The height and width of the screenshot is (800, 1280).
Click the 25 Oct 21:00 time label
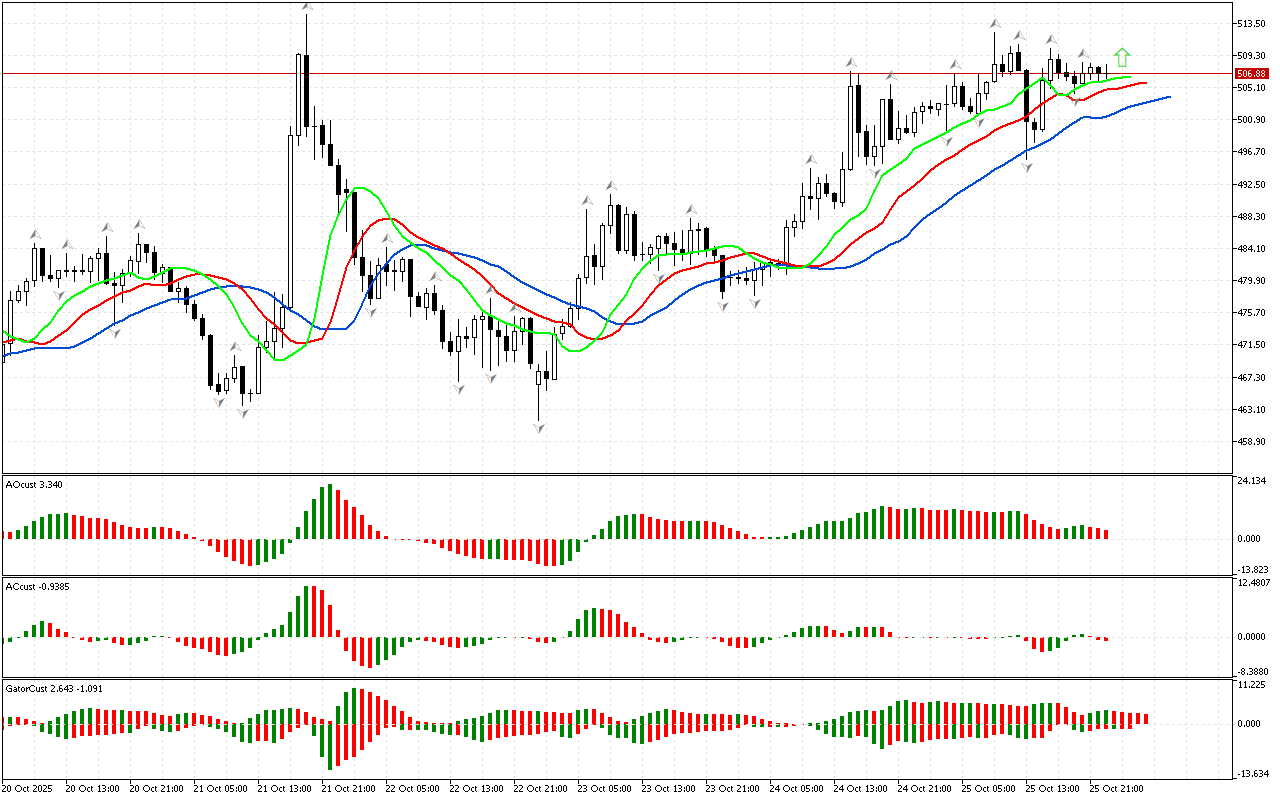[1116, 788]
